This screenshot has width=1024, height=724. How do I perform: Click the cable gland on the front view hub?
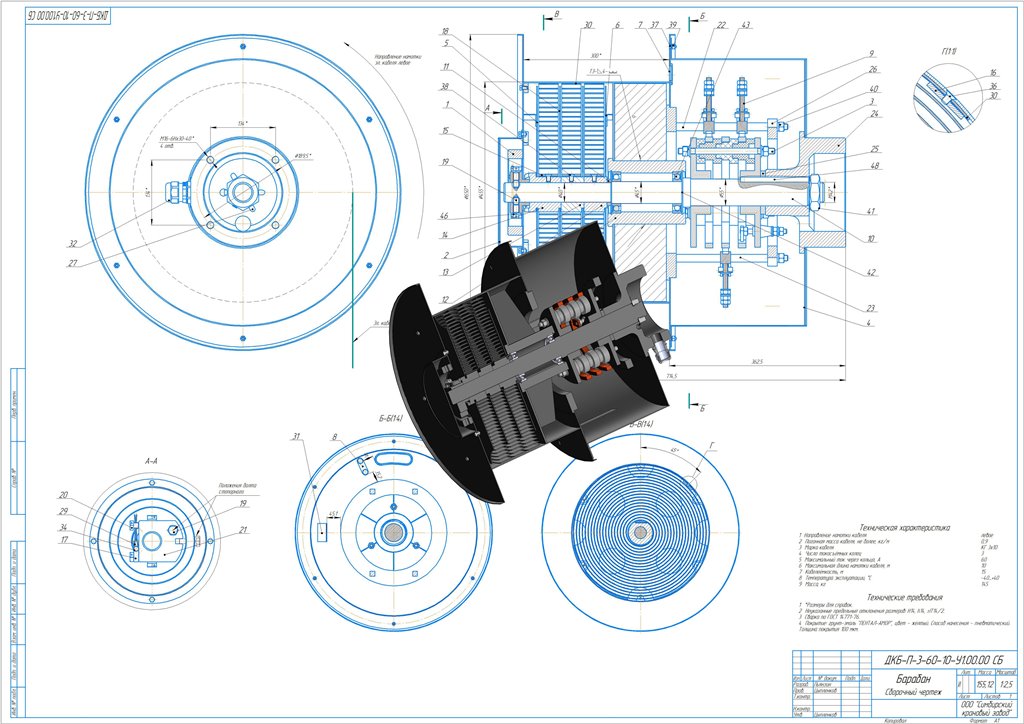tap(178, 192)
